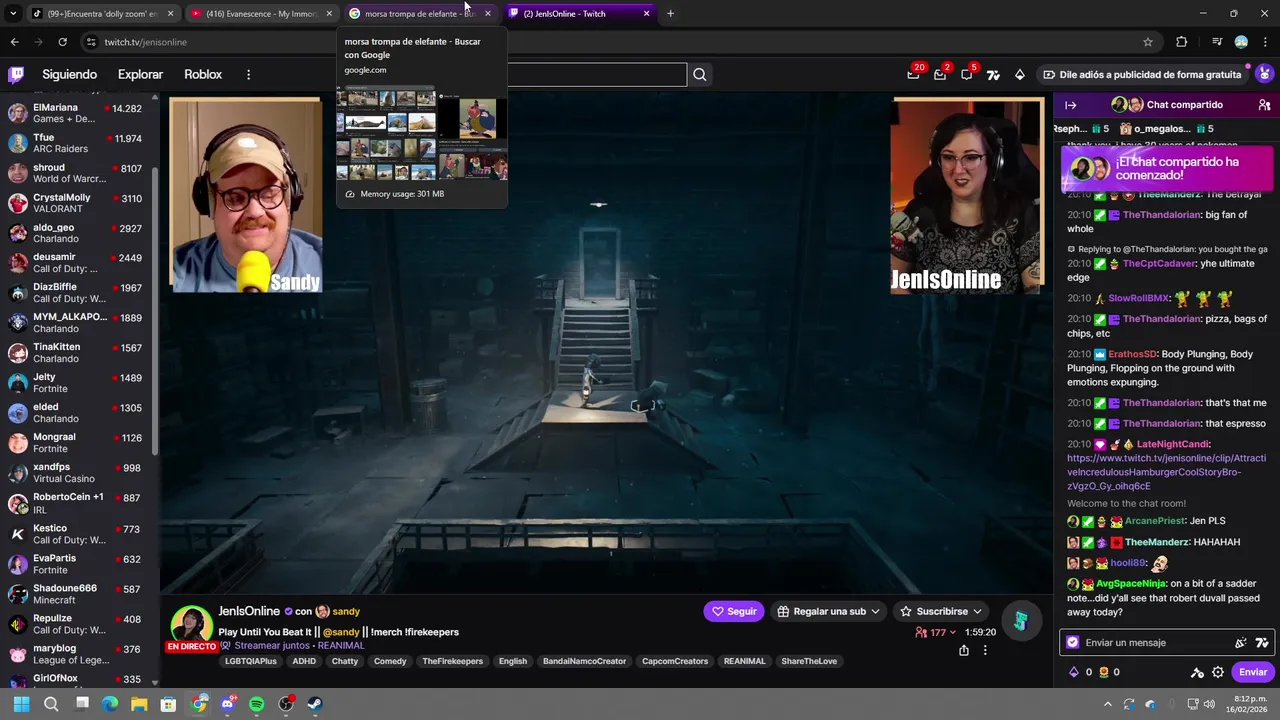The image size is (1280, 720).
Task: Open stream more options three dots
Action: click(x=985, y=650)
